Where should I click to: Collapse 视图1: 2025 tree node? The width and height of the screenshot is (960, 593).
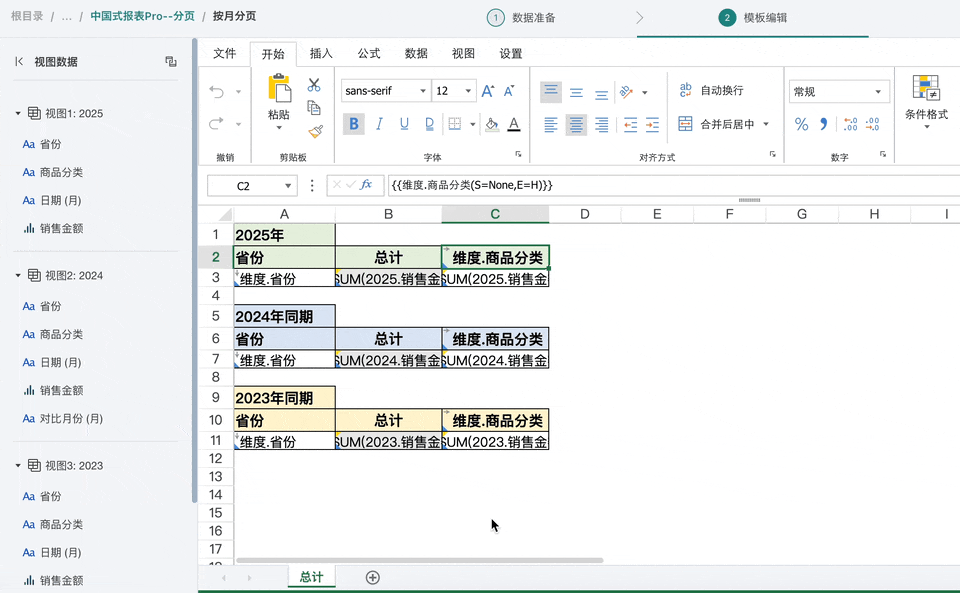click(18, 113)
